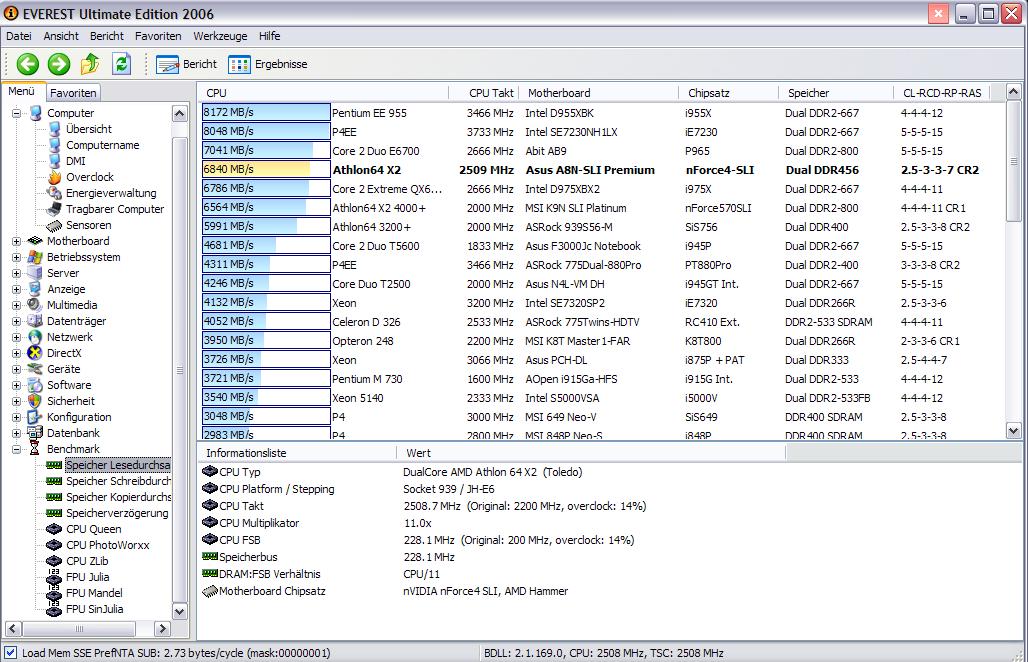Open Energieverwaltung in the tree
This screenshot has width=1028, height=662.
click(111, 193)
